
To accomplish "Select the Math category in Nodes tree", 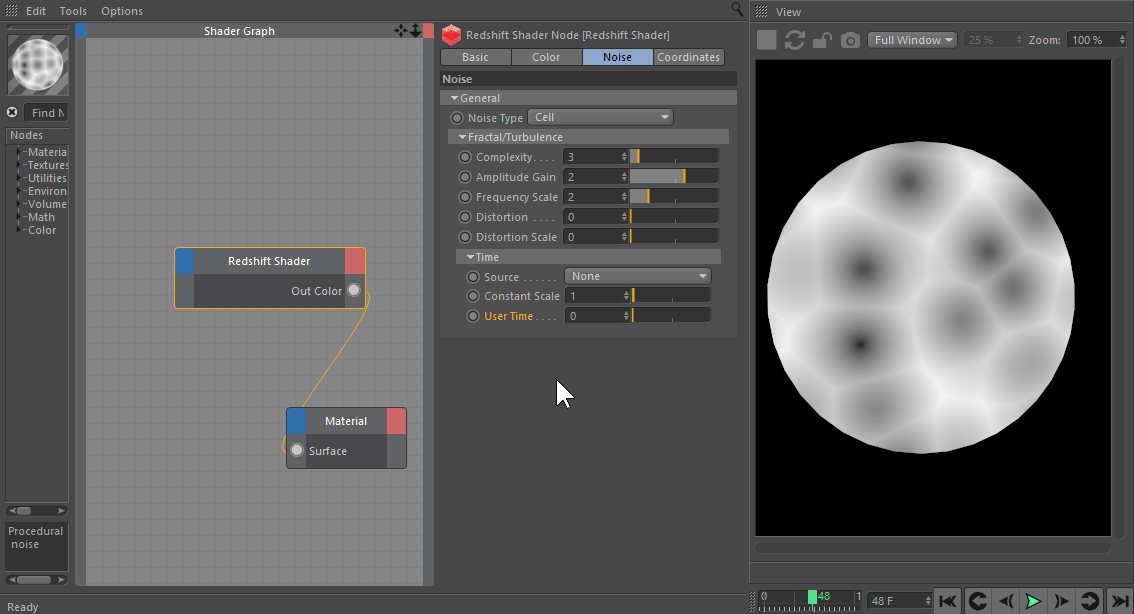I will pyautogui.click(x=41, y=217).
